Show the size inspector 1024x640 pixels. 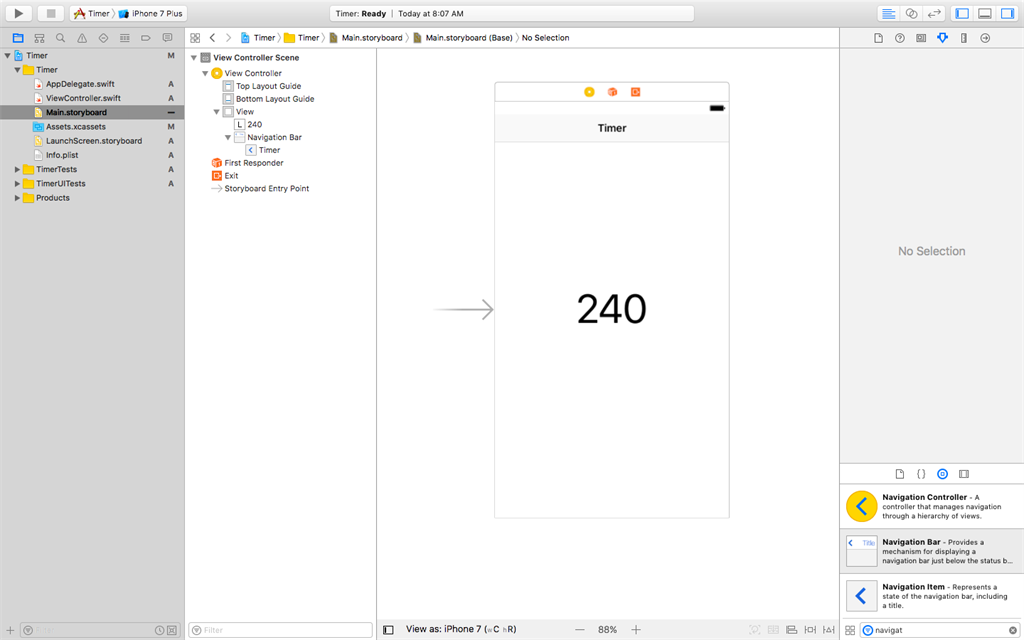pos(963,38)
